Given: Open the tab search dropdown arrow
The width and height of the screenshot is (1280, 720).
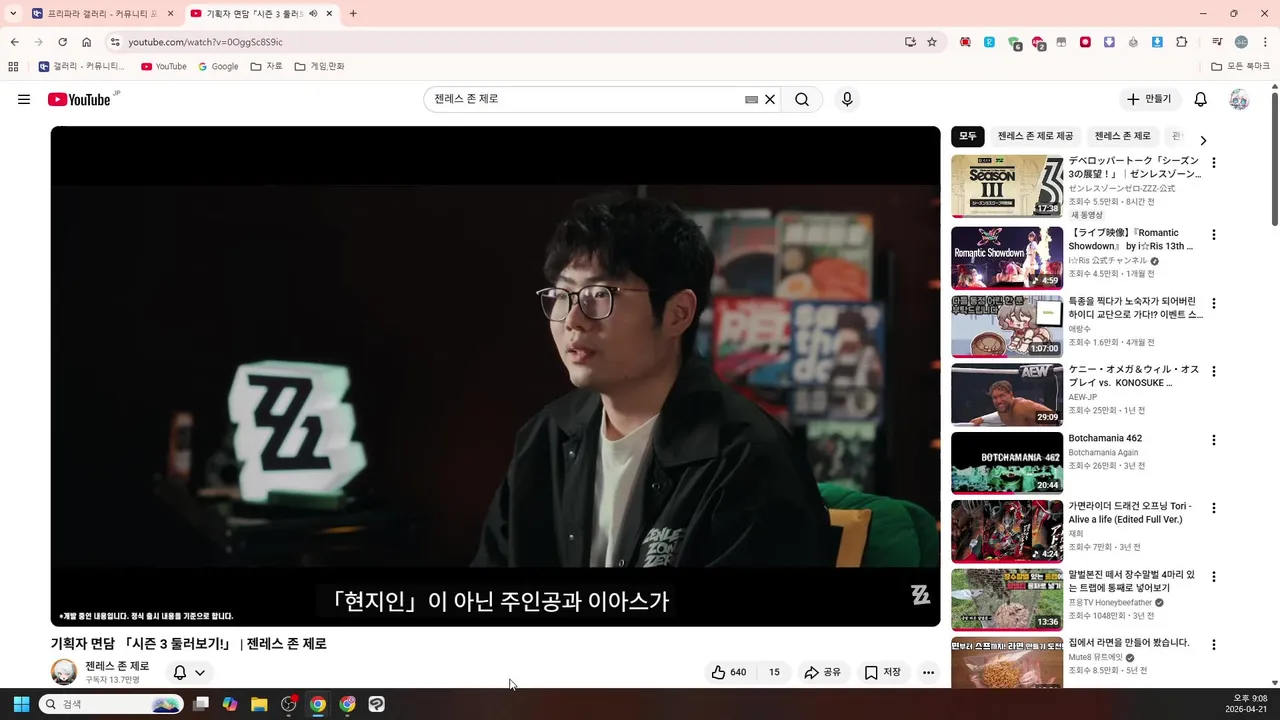Looking at the screenshot, I should pos(13,14).
